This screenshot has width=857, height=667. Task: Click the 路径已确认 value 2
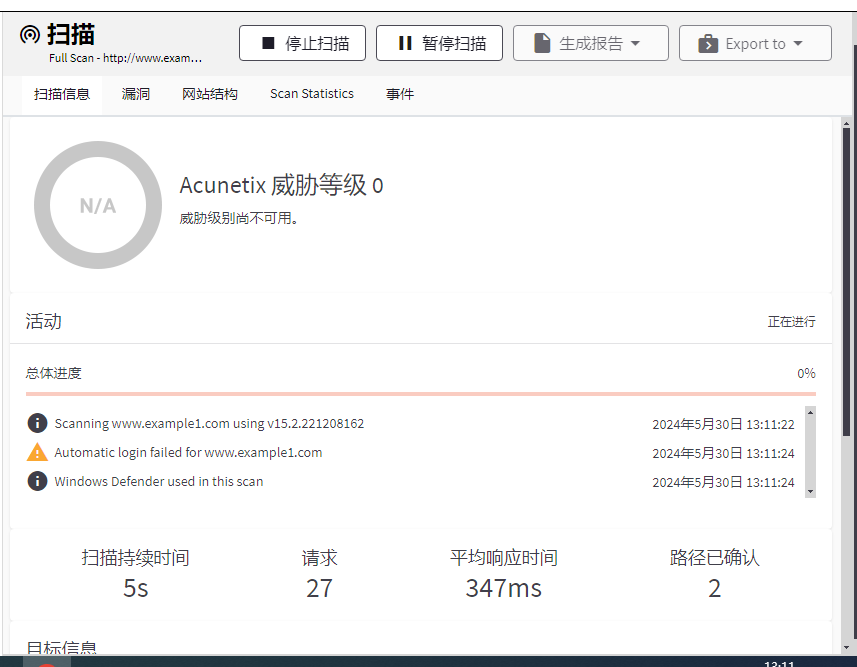click(x=714, y=588)
